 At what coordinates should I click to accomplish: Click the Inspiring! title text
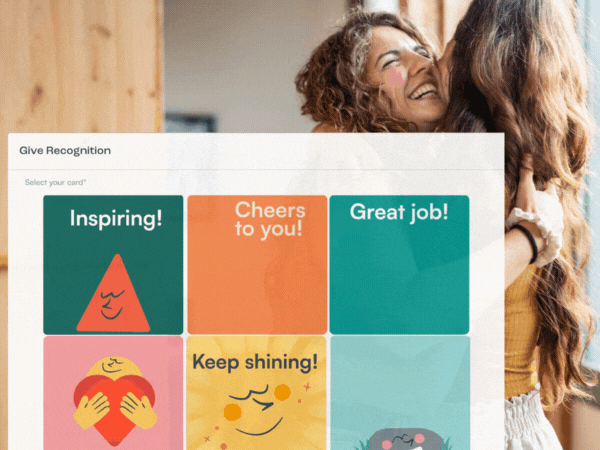[x=116, y=219]
